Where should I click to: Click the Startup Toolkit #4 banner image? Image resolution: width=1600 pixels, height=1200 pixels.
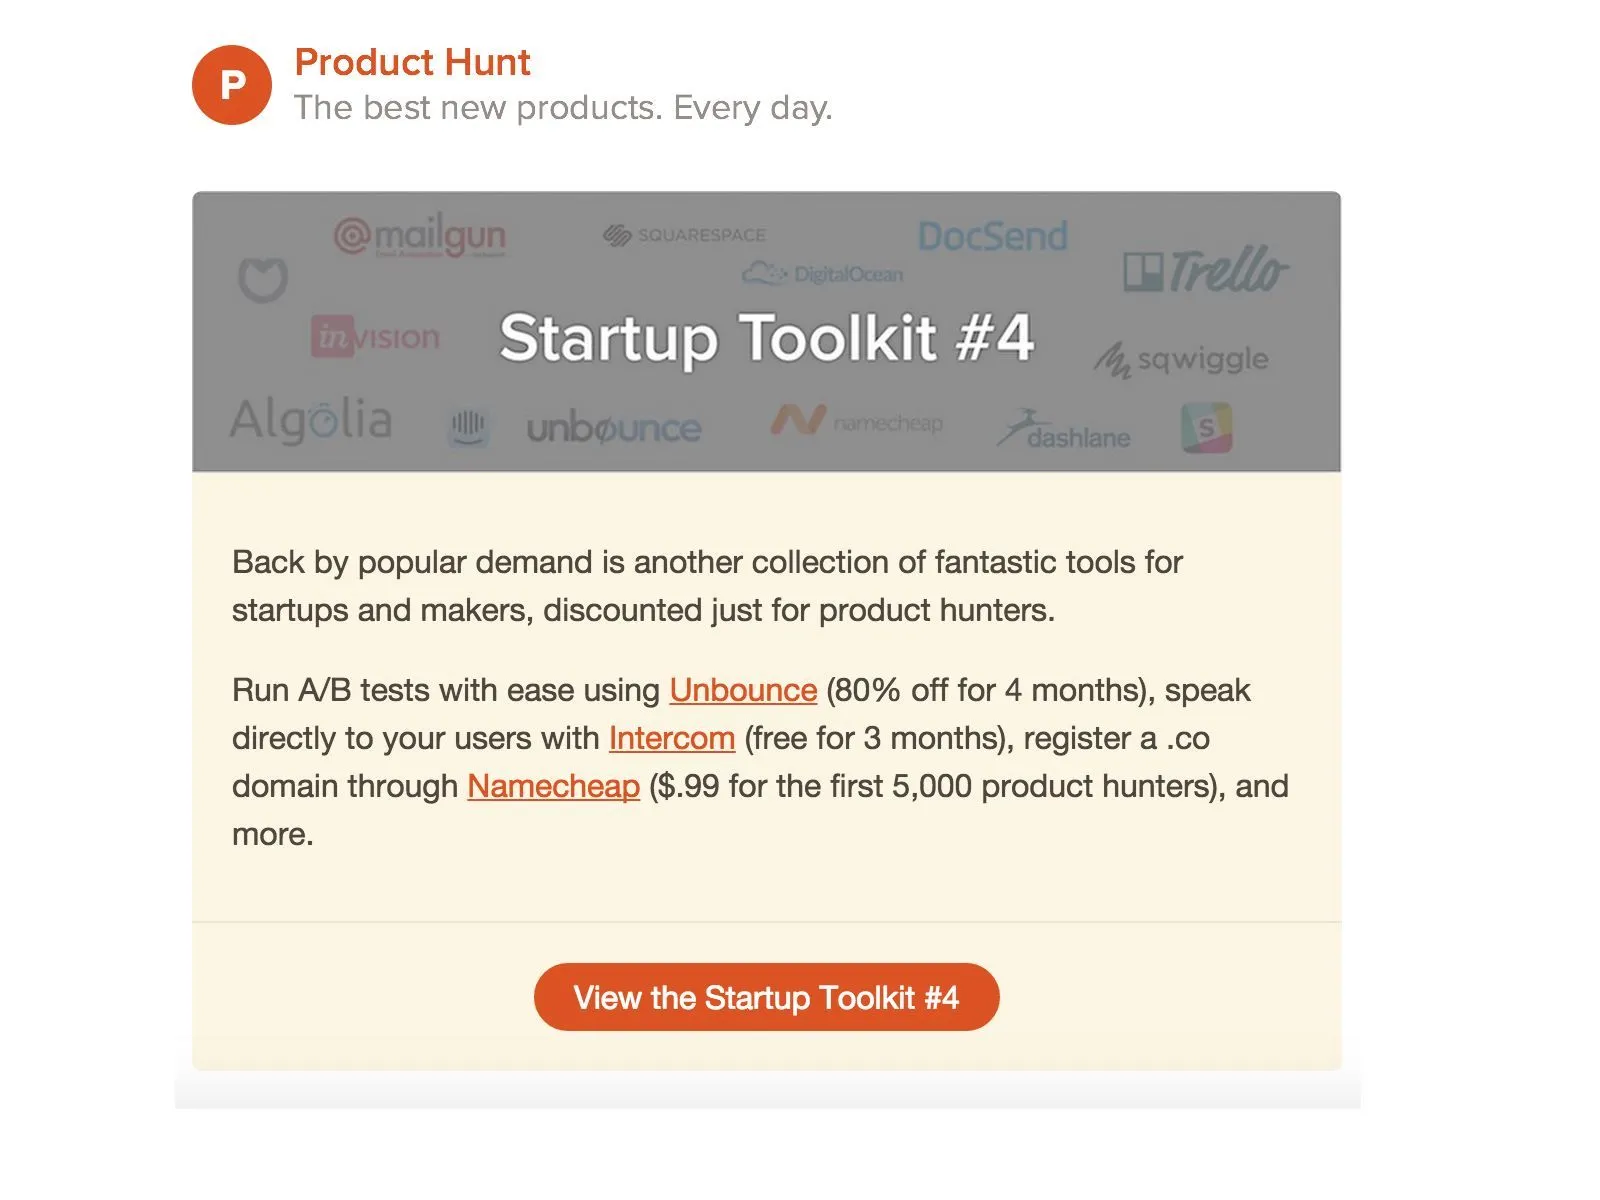767,337
